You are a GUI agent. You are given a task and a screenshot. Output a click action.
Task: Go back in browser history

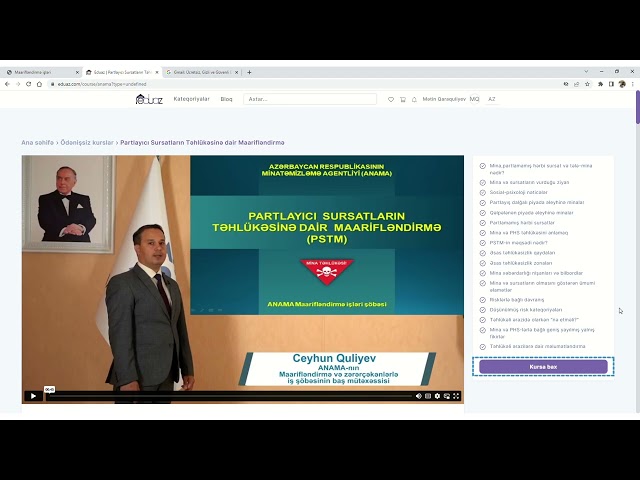(7, 84)
